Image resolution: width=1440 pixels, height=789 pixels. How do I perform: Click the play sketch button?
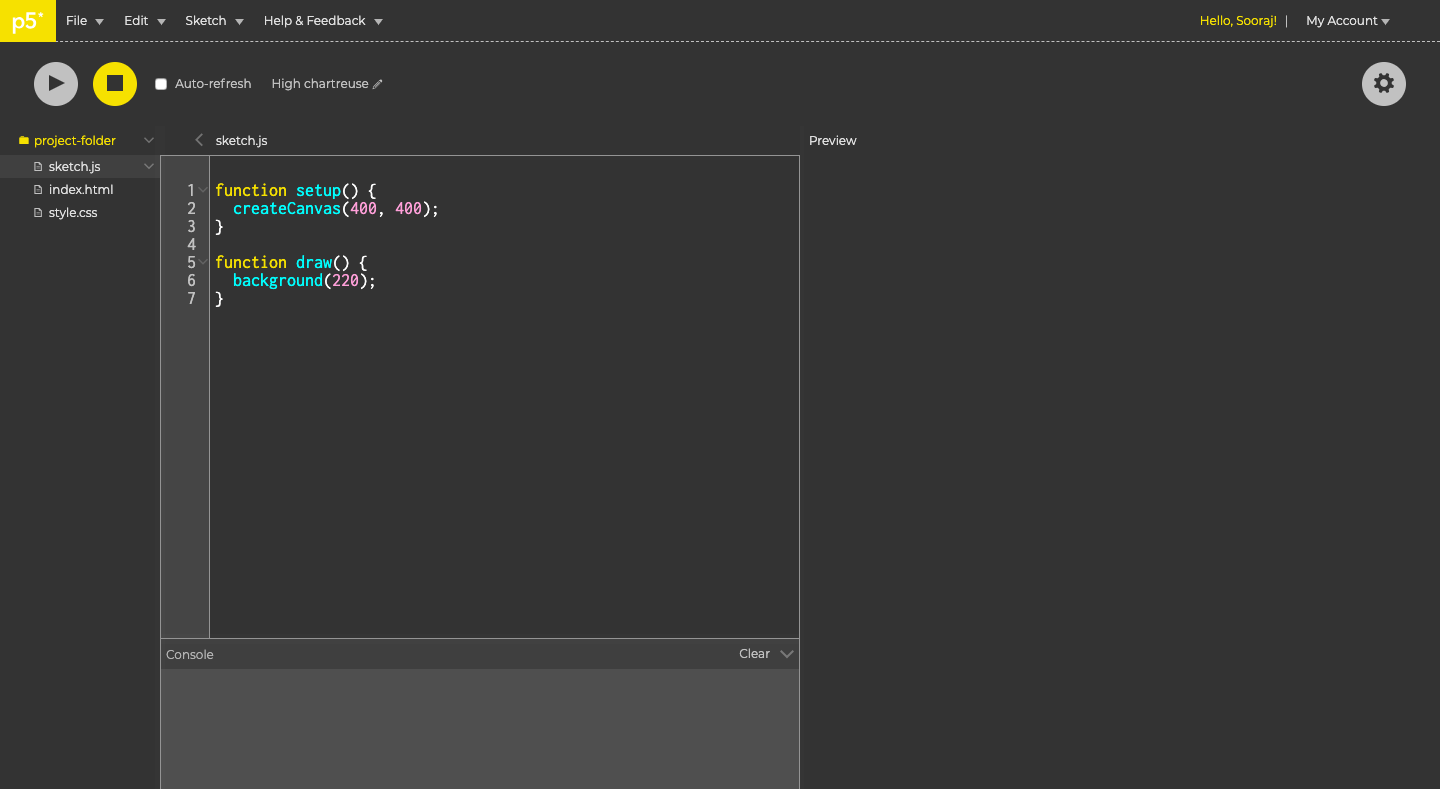pos(56,84)
